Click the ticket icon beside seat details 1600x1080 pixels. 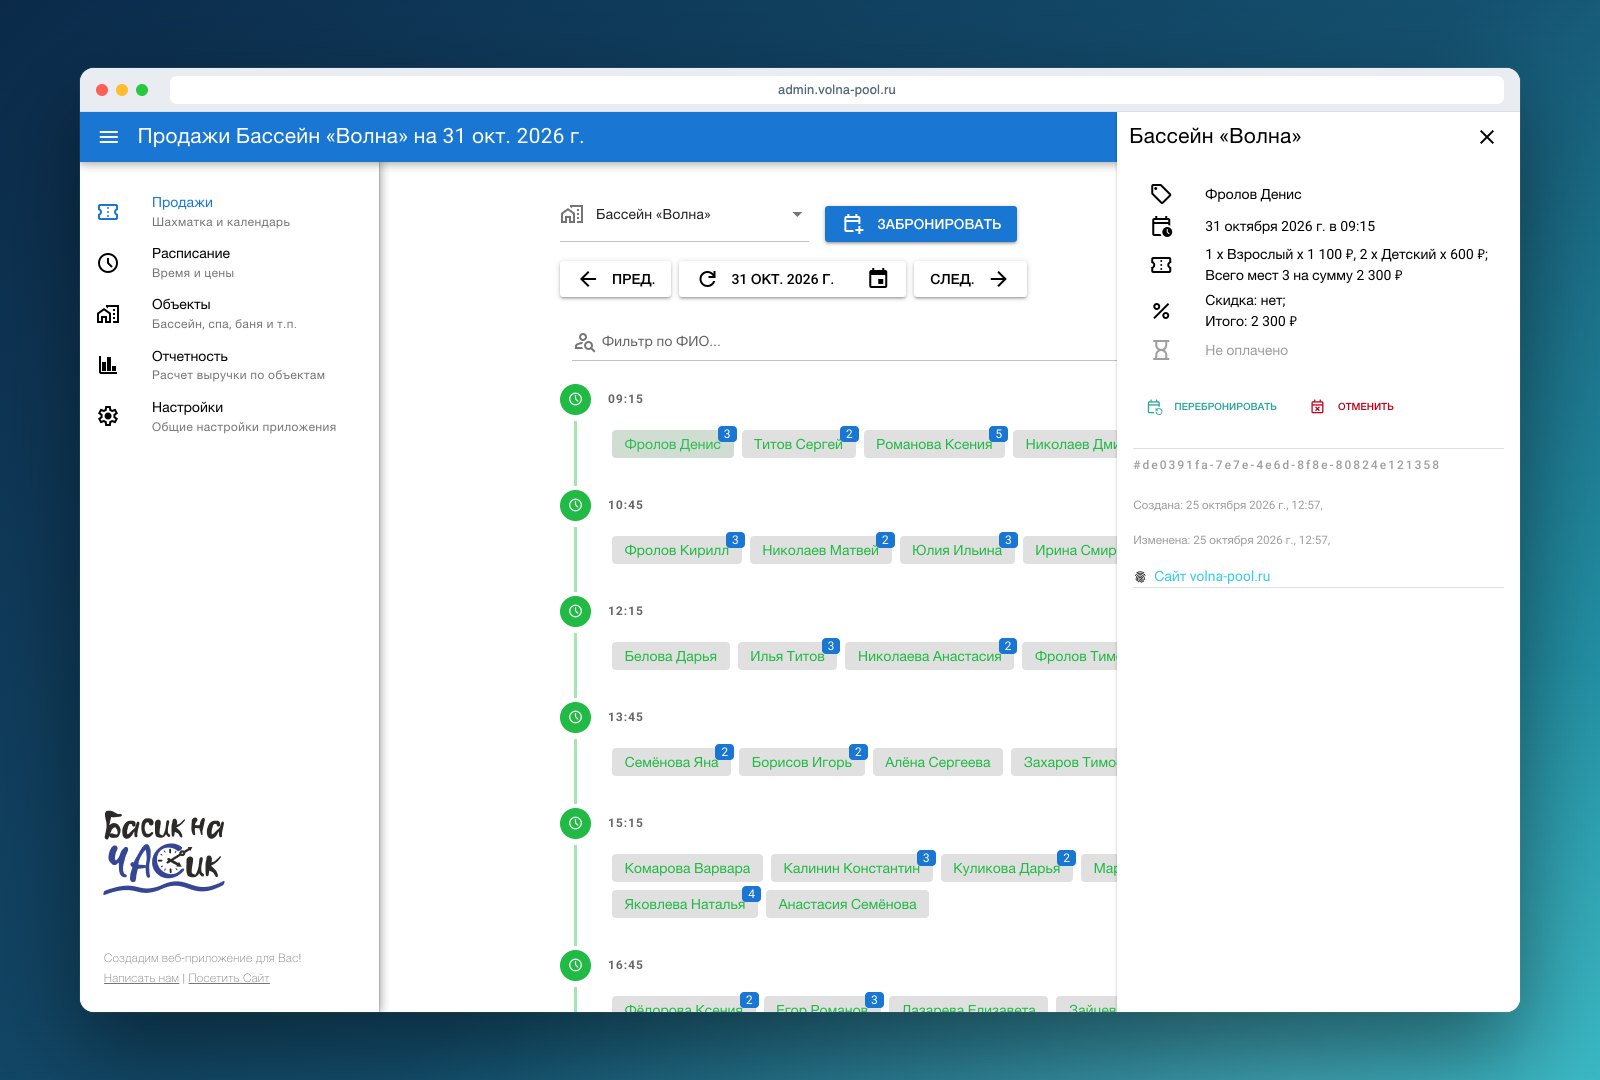click(1161, 265)
